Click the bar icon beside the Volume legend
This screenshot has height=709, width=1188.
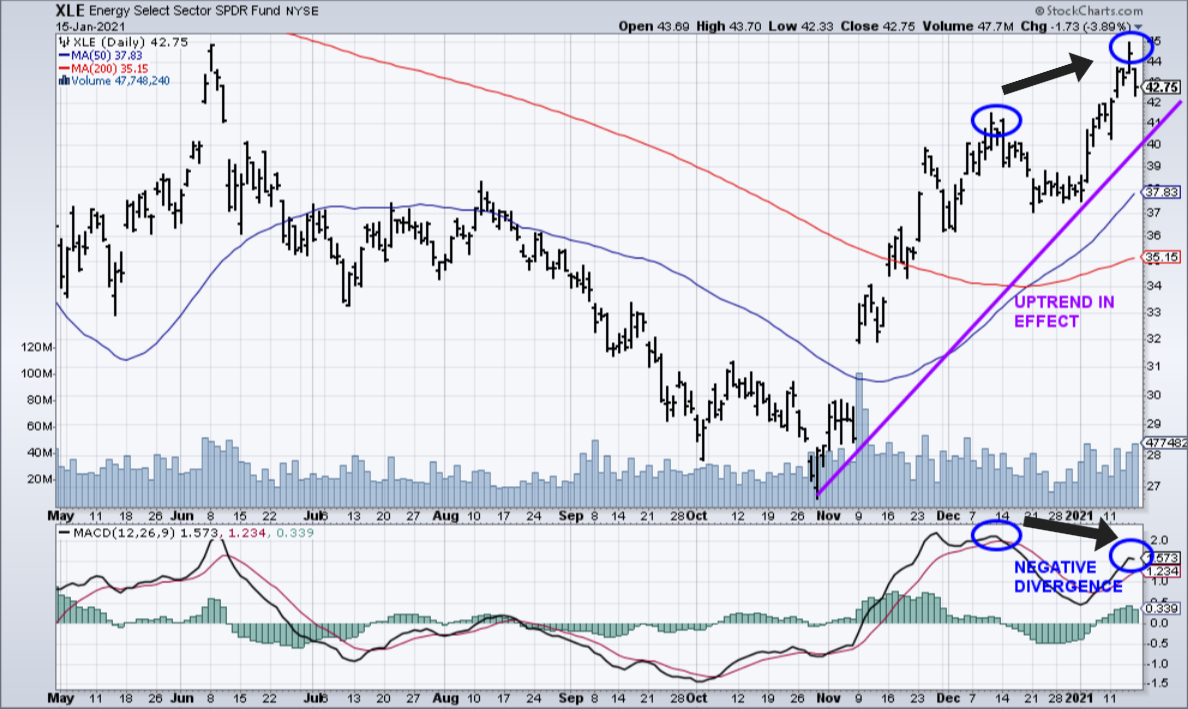coord(64,80)
